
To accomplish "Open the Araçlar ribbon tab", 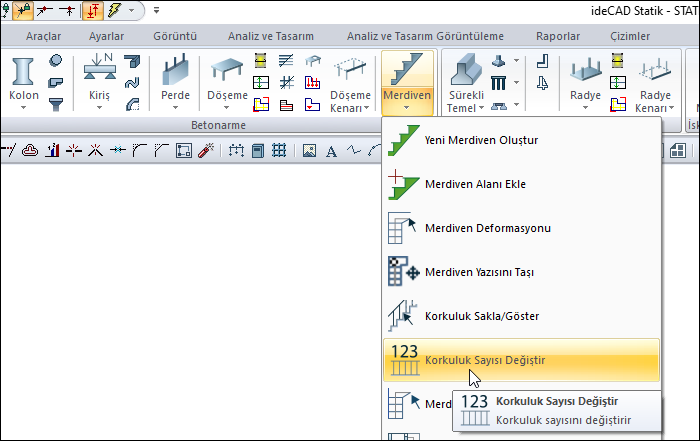I will pyautogui.click(x=43, y=36).
